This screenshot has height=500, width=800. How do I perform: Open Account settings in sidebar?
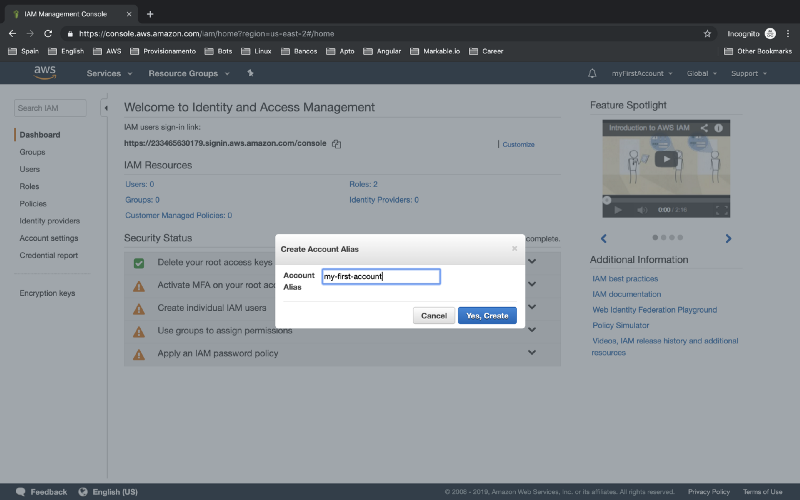pos(49,238)
